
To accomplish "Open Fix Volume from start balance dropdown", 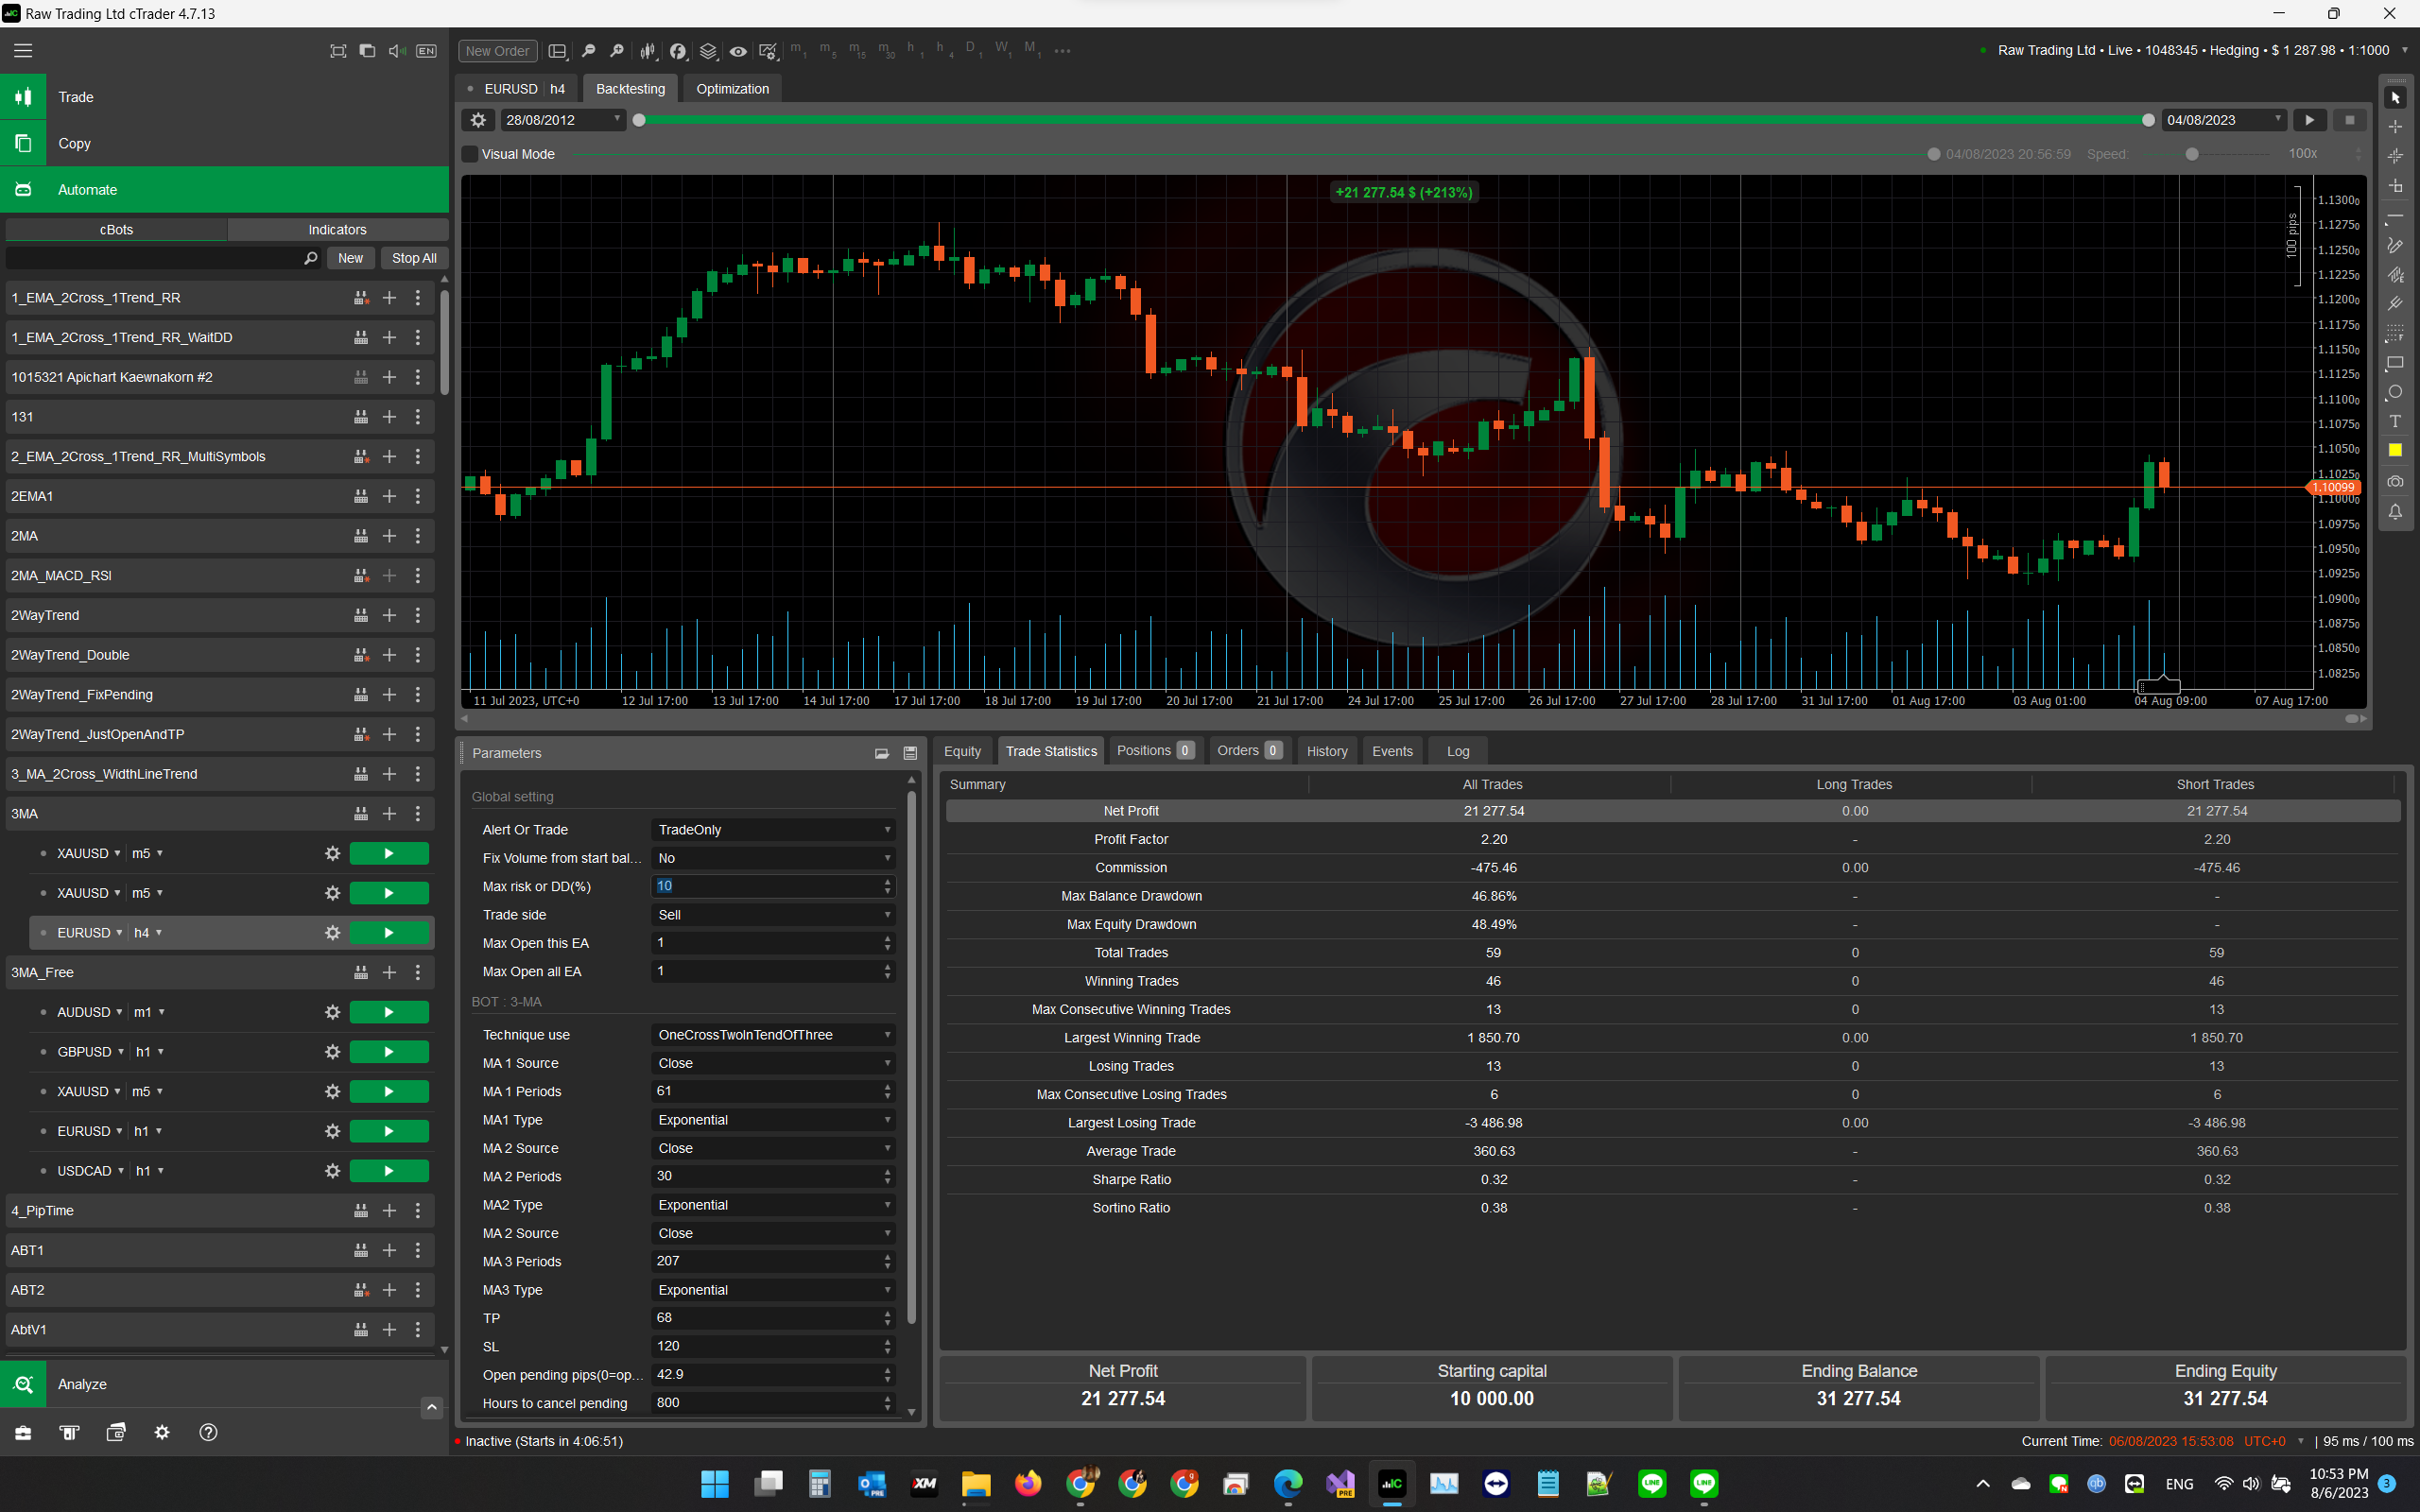I will [773, 858].
